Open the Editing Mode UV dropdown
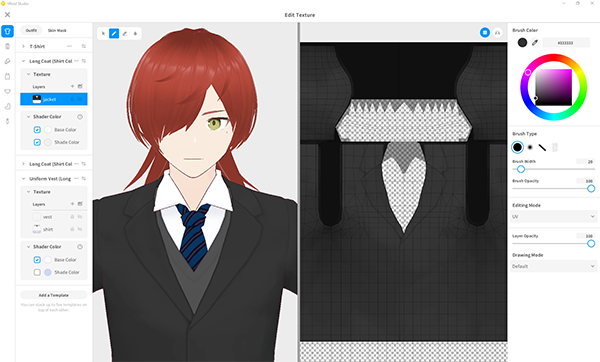The width and height of the screenshot is (600, 362). coord(553,217)
